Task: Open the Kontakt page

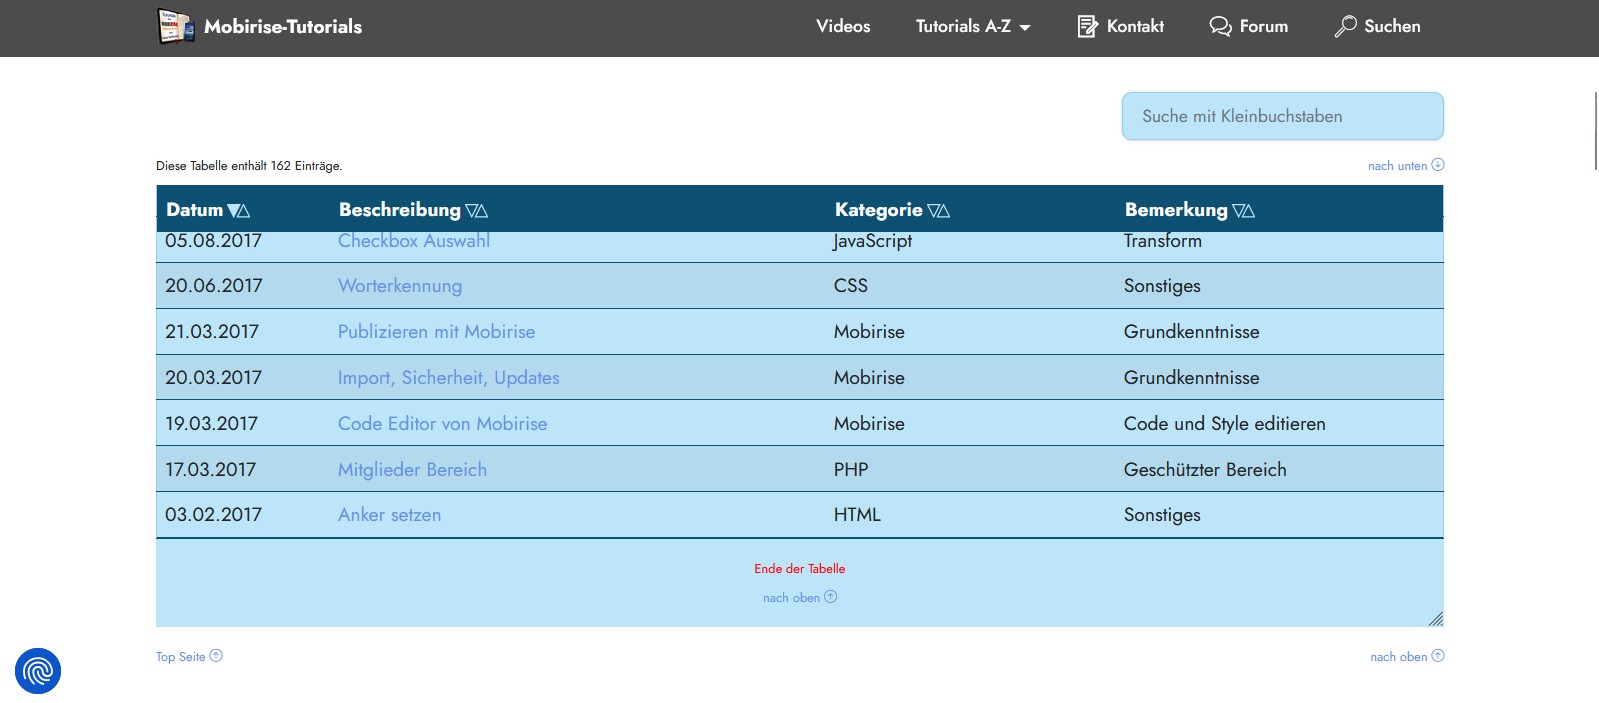Action: 1120,27
